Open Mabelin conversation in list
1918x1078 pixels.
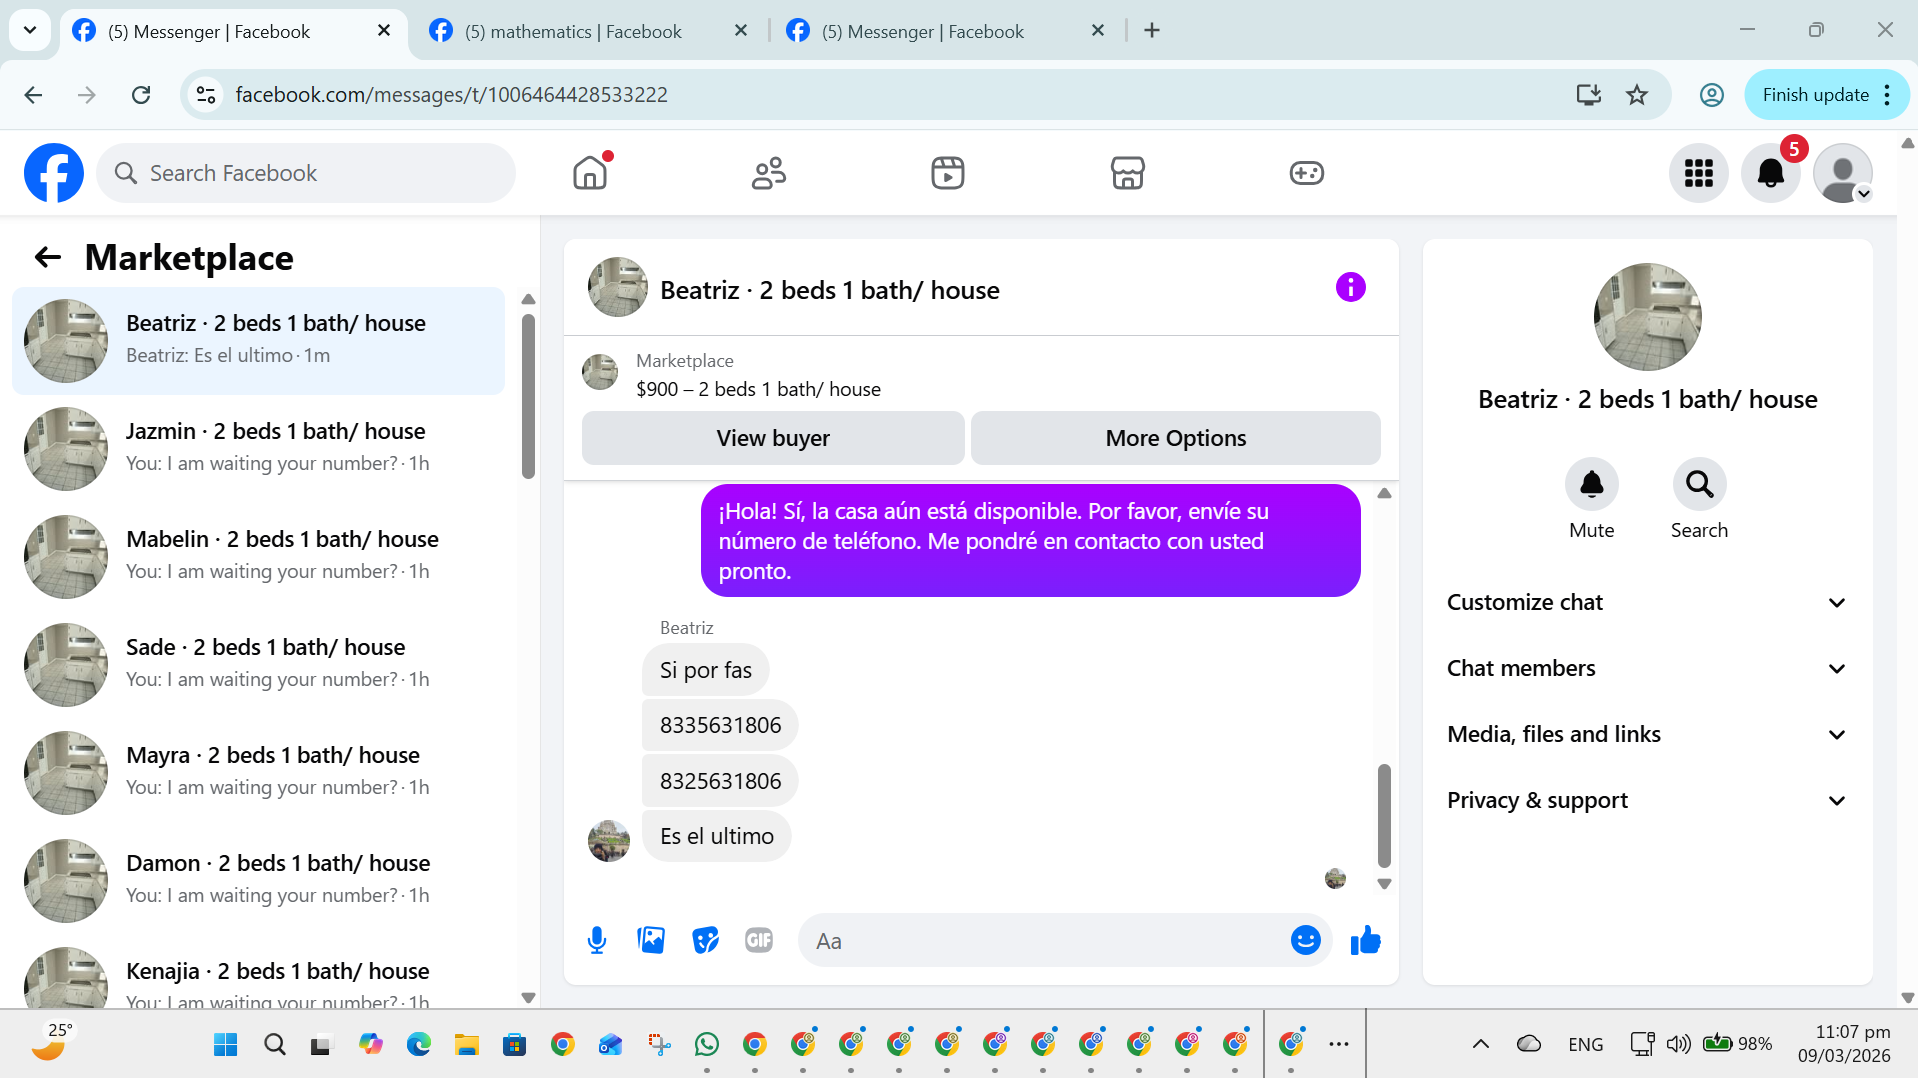click(x=258, y=557)
